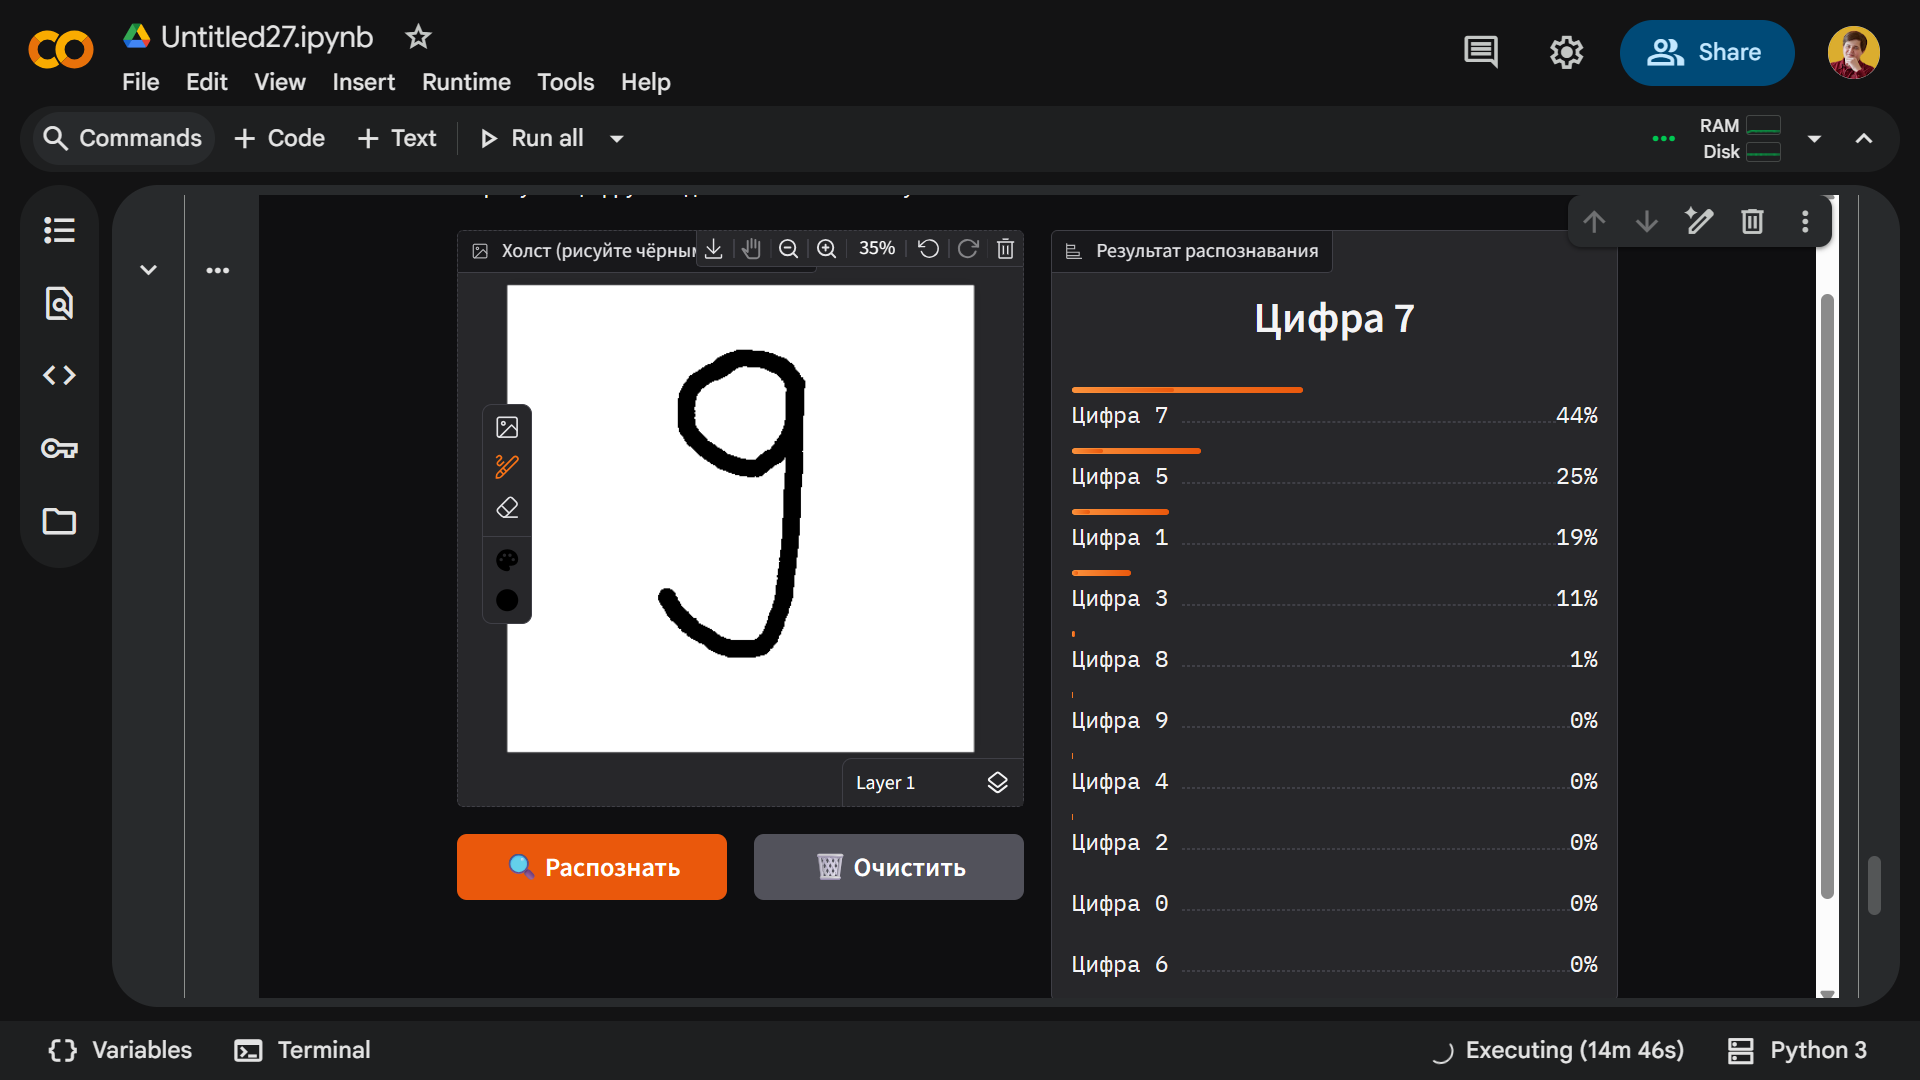
Task: Collapse the cell section chevron
Action: (148, 270)
